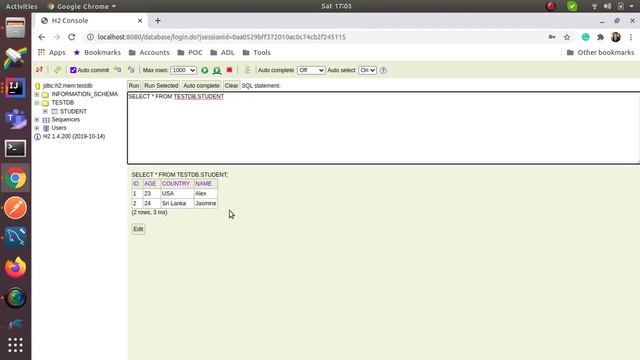
Task: Open the POC bookmarks folder
Action: (190, 52)
